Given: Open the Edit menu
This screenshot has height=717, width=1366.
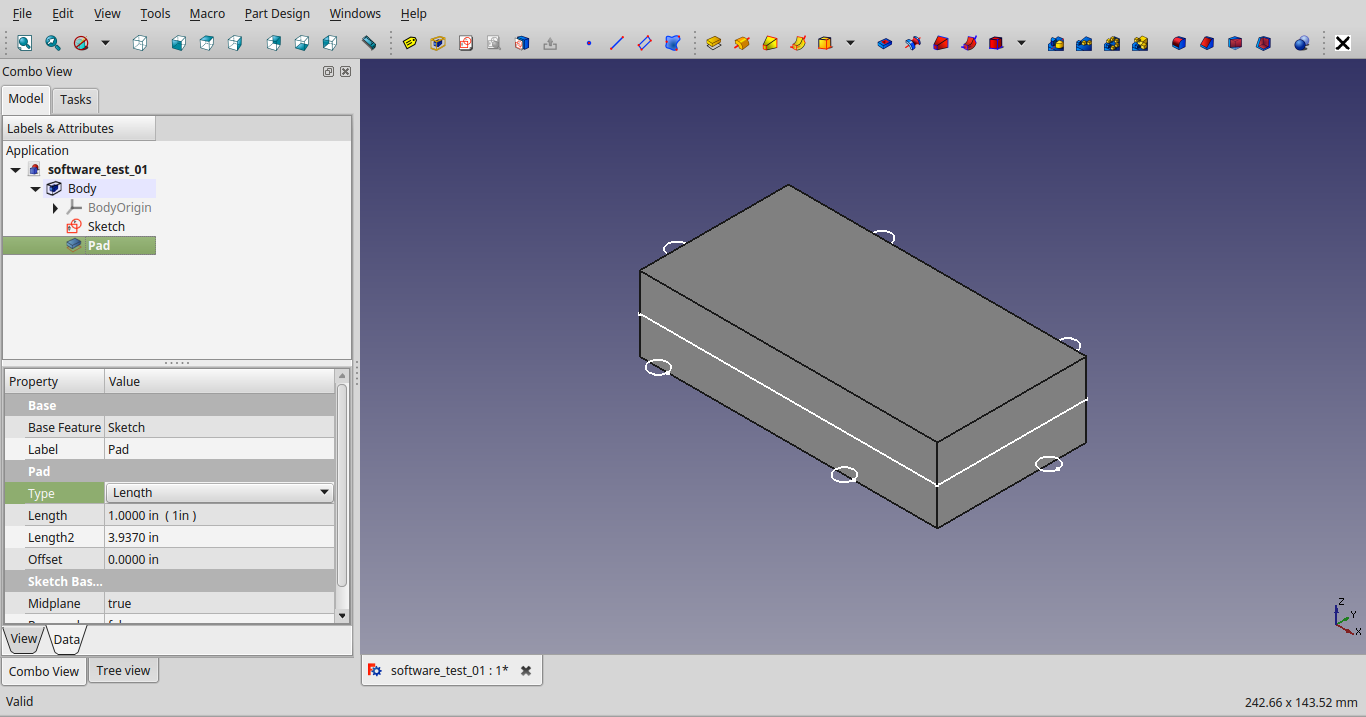Looking at the screenshot, I should coord(63,13).
